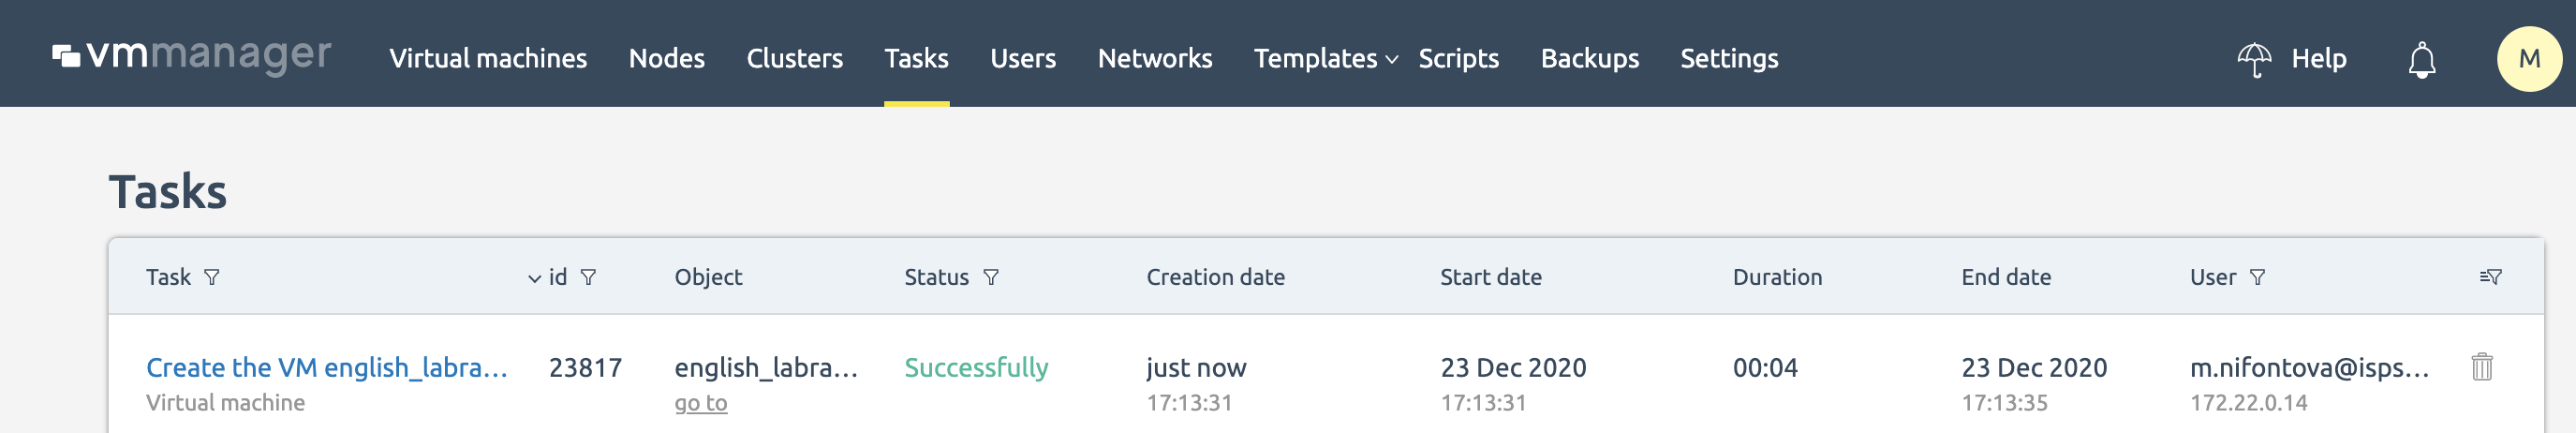Open the Clusters section
This screenshot has width=2576, height=433.
pos(794,58)
